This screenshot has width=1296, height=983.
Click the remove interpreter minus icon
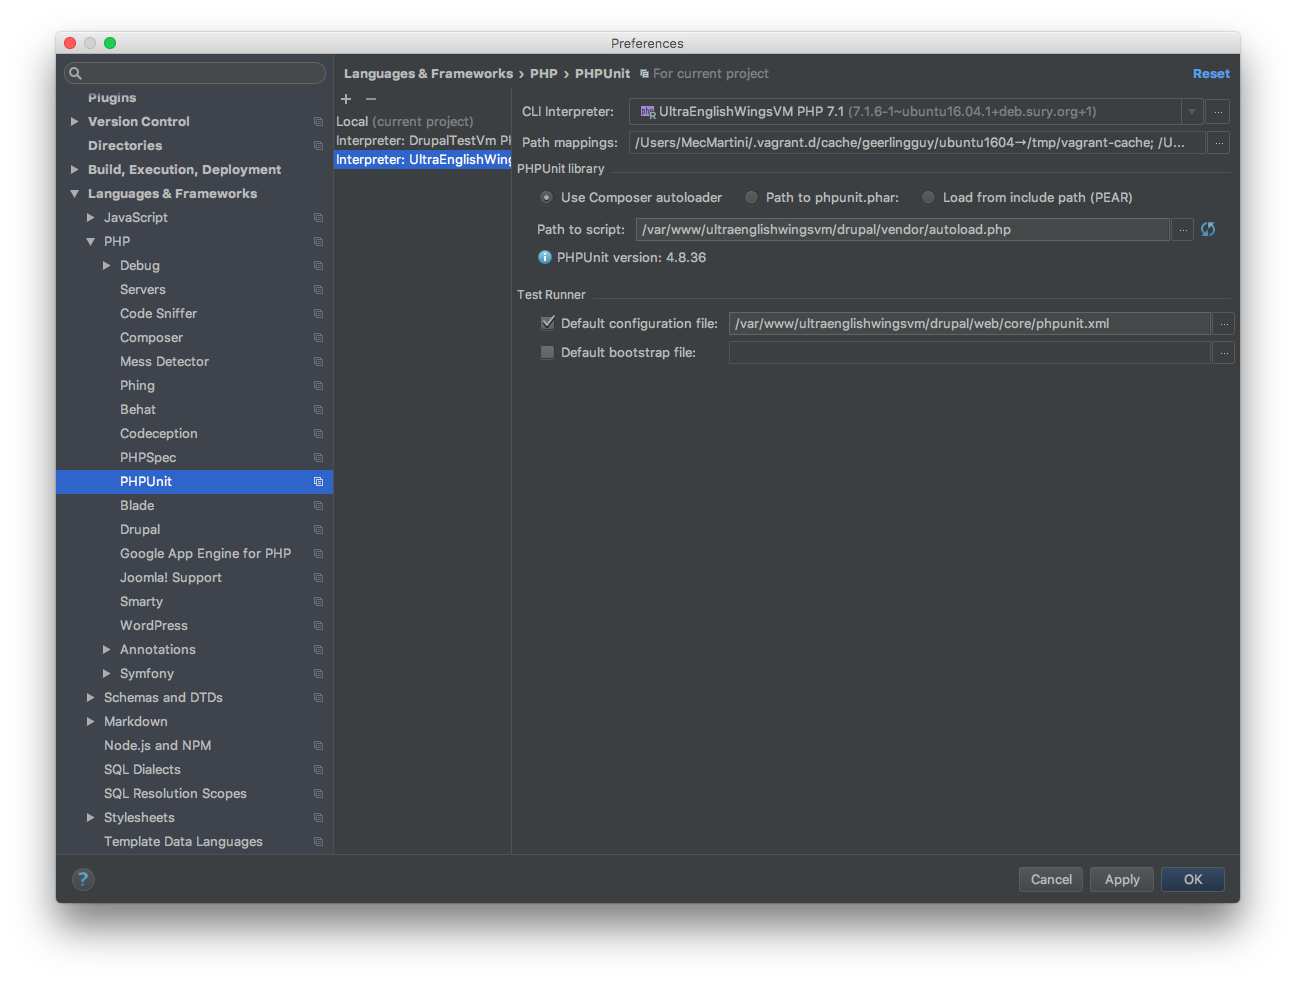371,99
